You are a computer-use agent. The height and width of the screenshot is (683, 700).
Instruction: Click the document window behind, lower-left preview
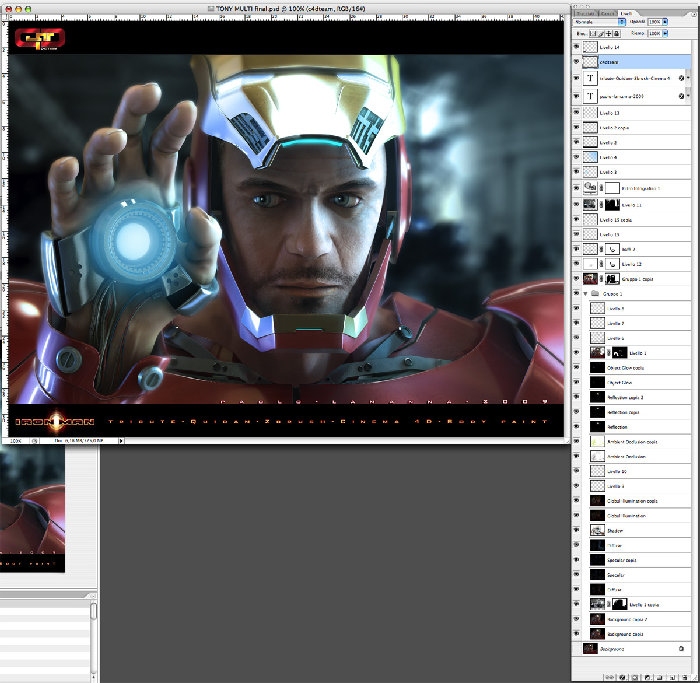tap(32, 509)
